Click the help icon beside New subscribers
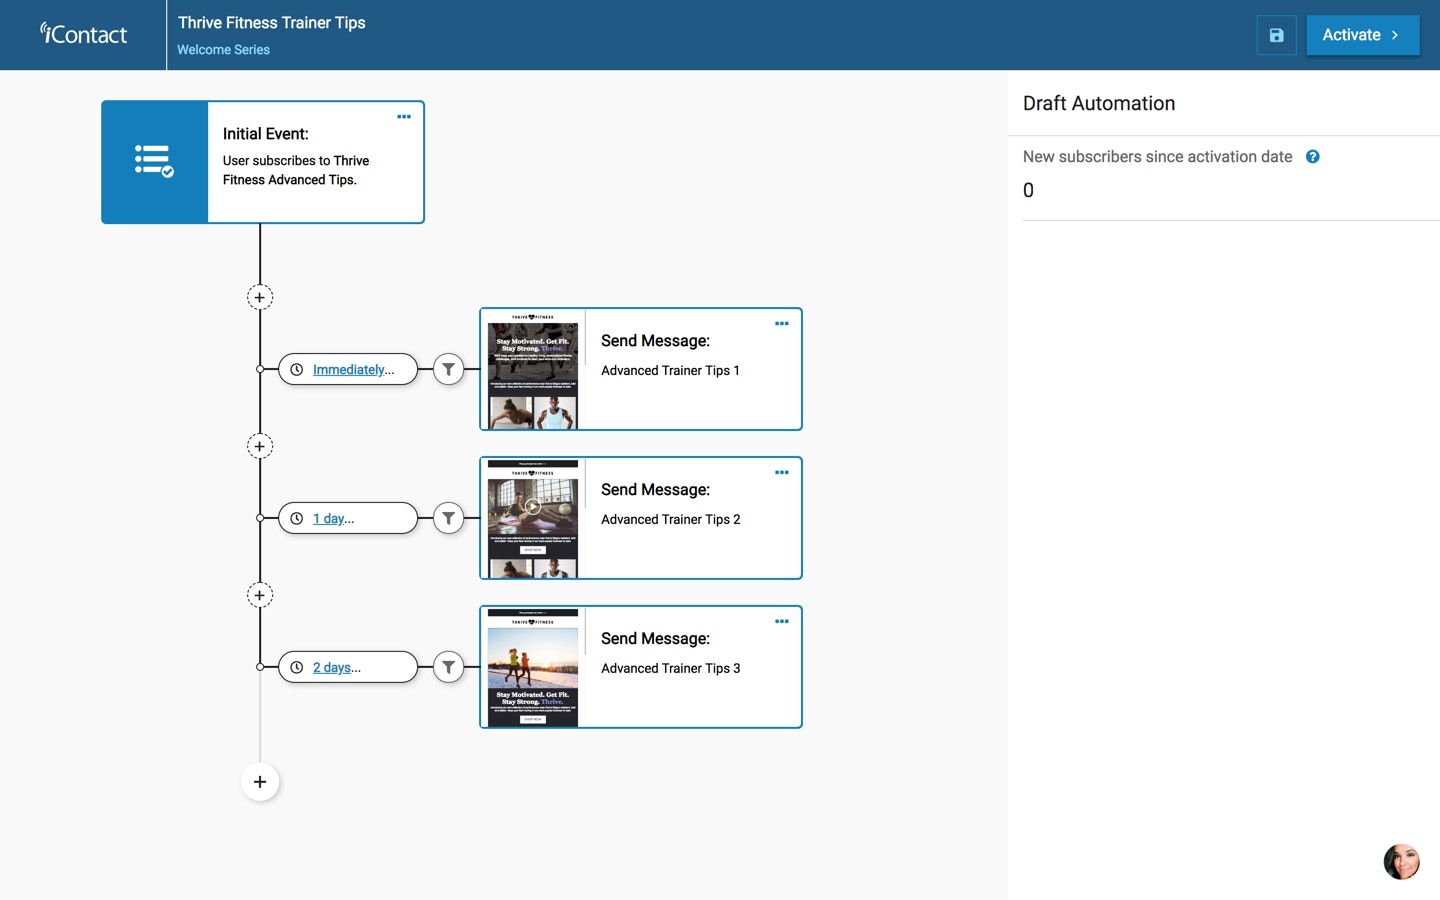Image resolution: width=1440 pixels, height=900 pixels. click(1313, 157)
